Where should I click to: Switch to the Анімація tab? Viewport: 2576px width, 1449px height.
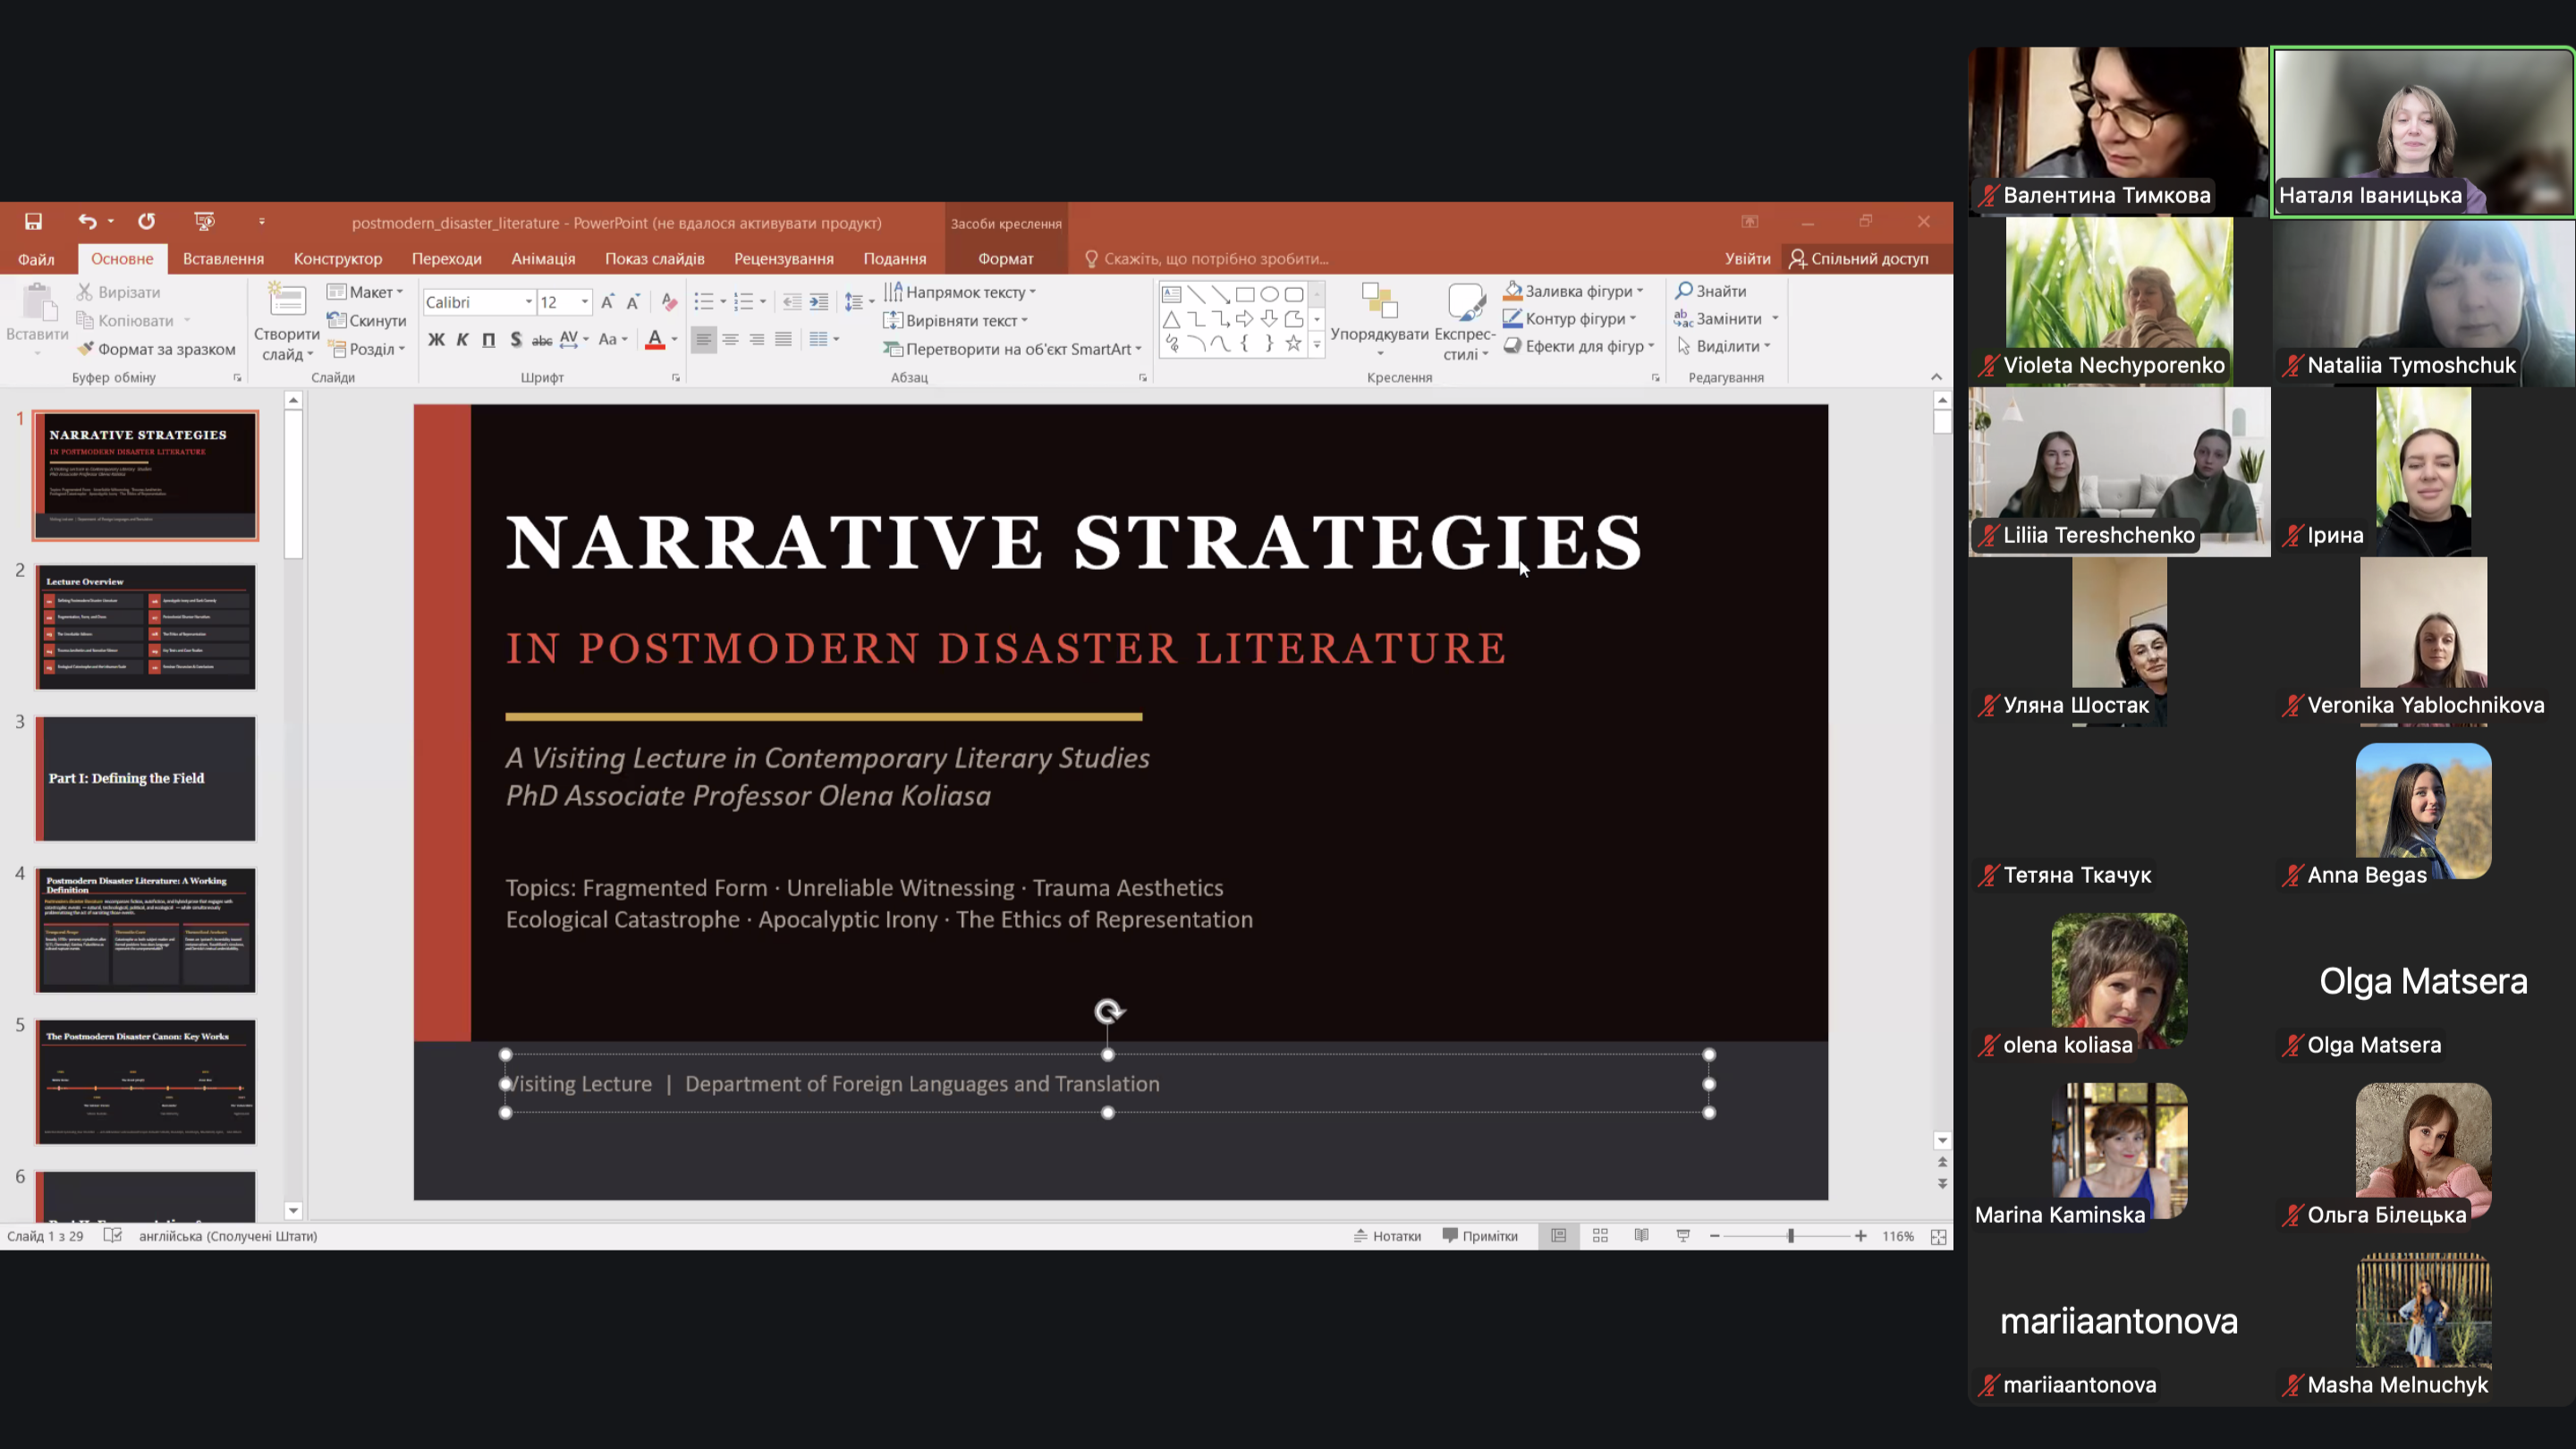coord(543,259)
